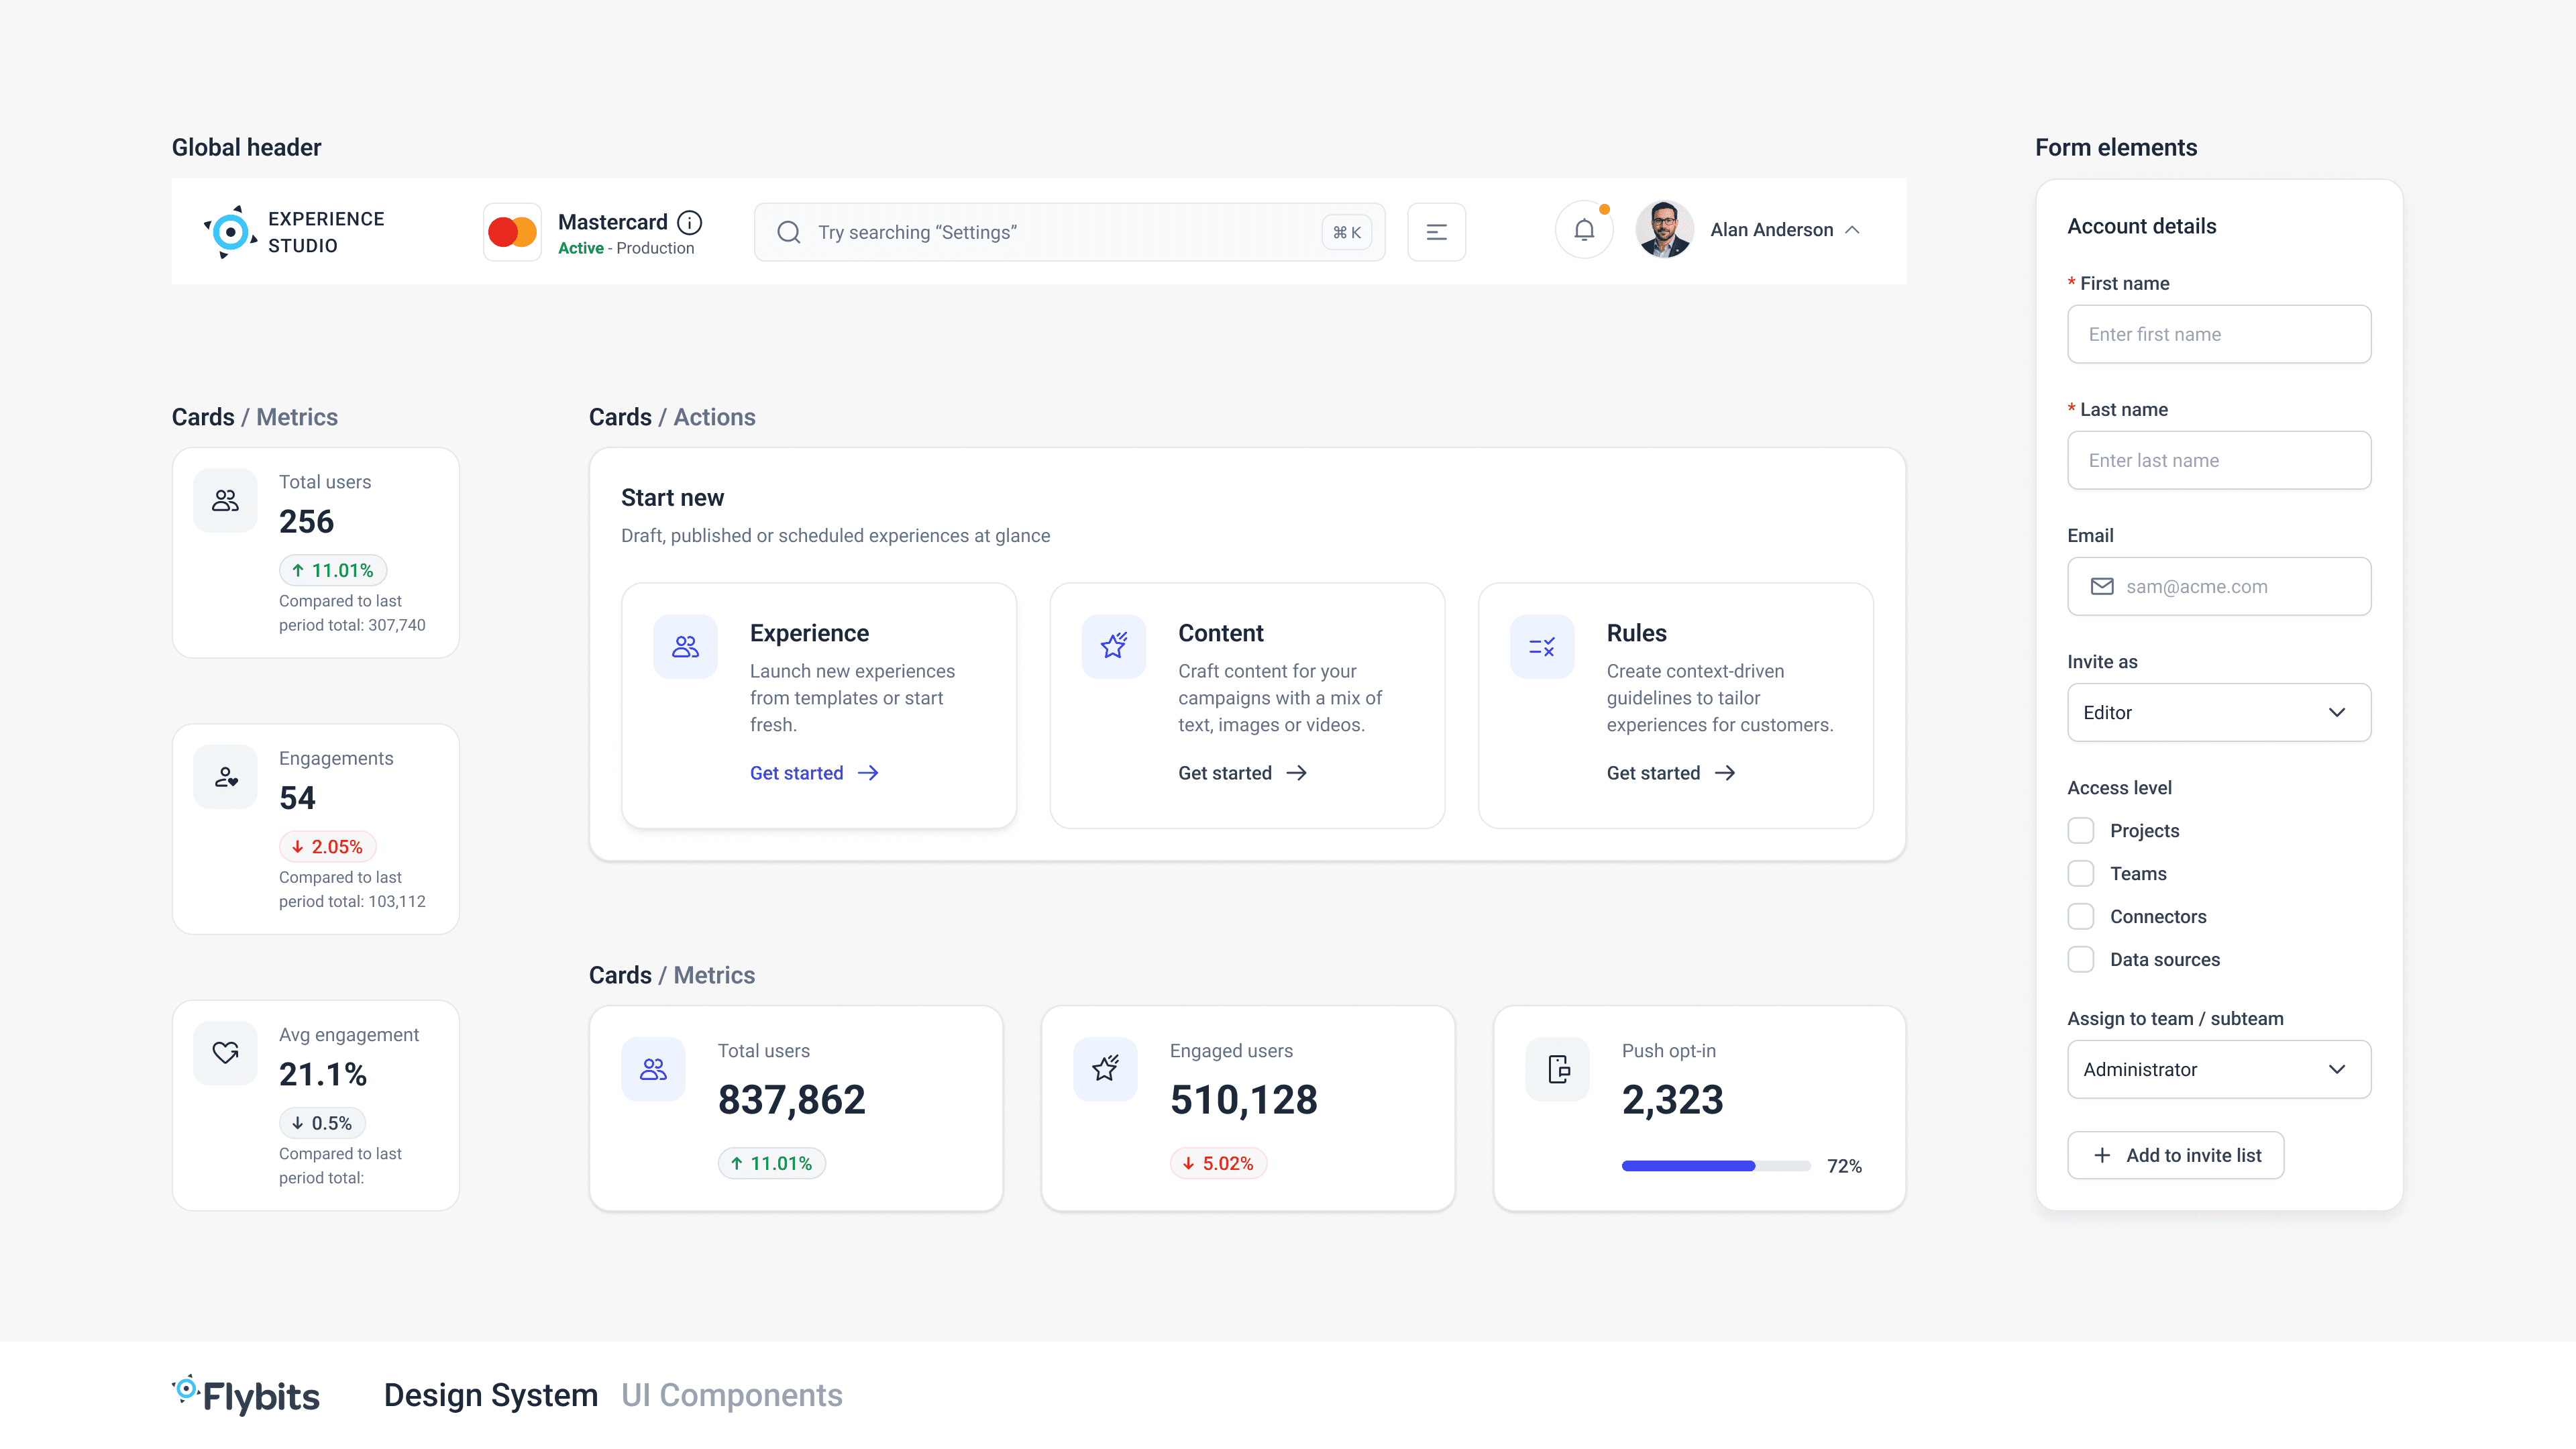Click the Avg engagement heart icon
Screen dimensions: 2576x1449
point(225,1053)
